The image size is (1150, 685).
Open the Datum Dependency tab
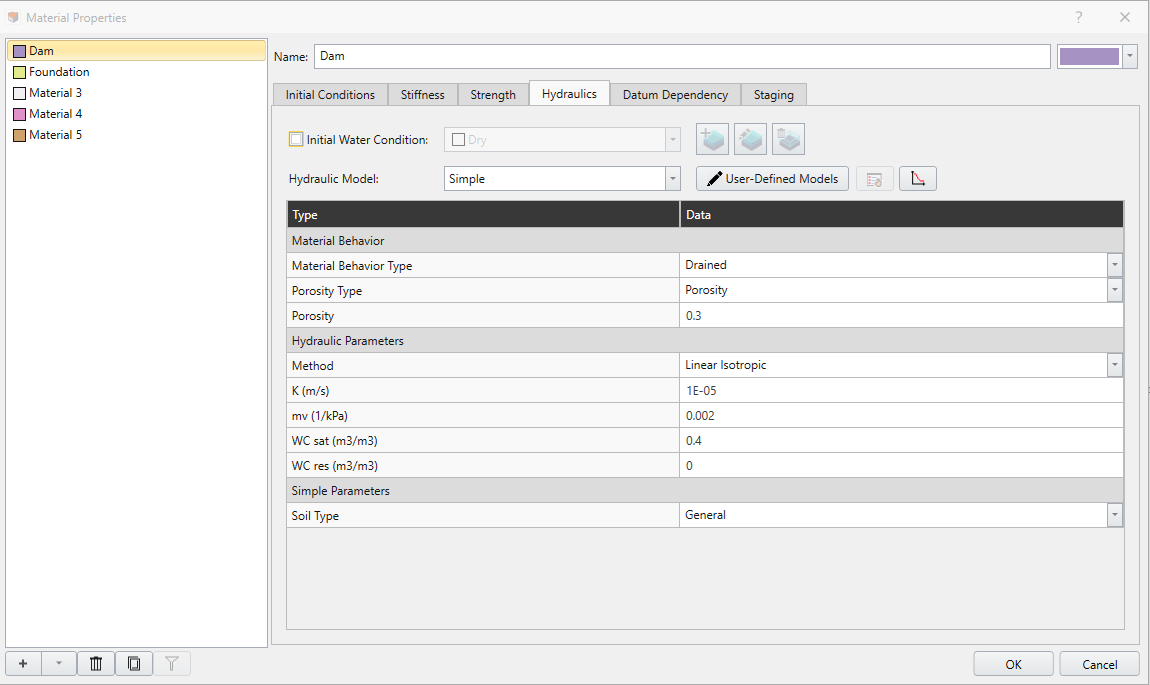coord(675,95)
